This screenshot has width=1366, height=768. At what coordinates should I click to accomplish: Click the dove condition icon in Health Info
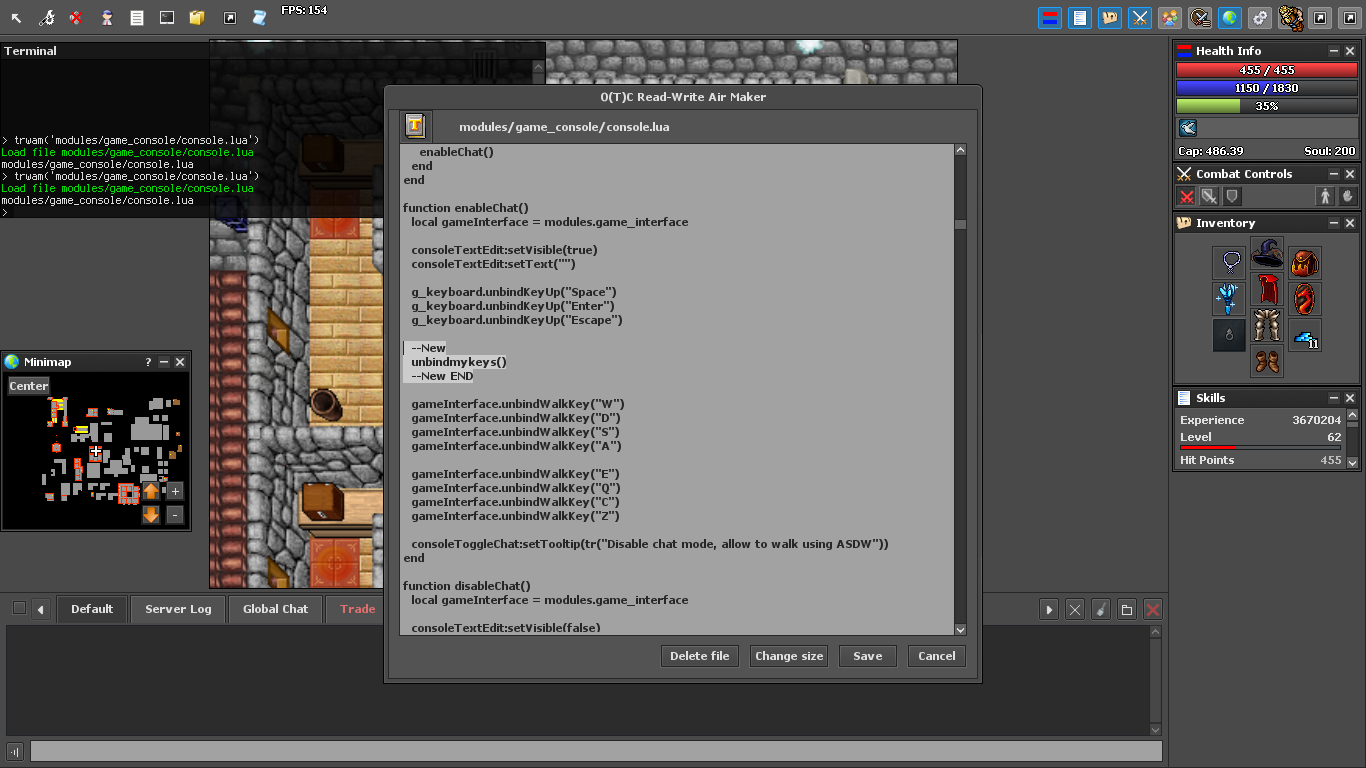(x=1188, y=127)
